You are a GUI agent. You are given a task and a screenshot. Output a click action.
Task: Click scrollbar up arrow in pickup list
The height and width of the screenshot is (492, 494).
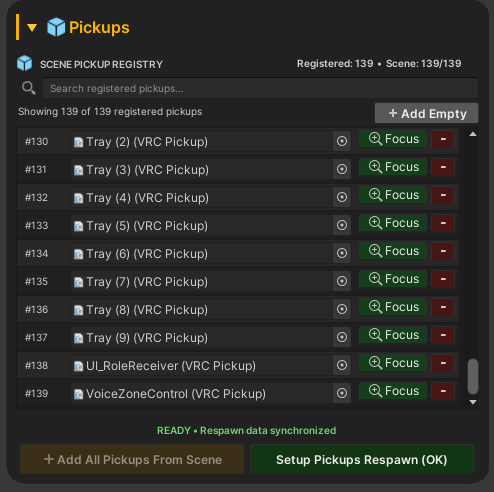[x=473, y=134]
